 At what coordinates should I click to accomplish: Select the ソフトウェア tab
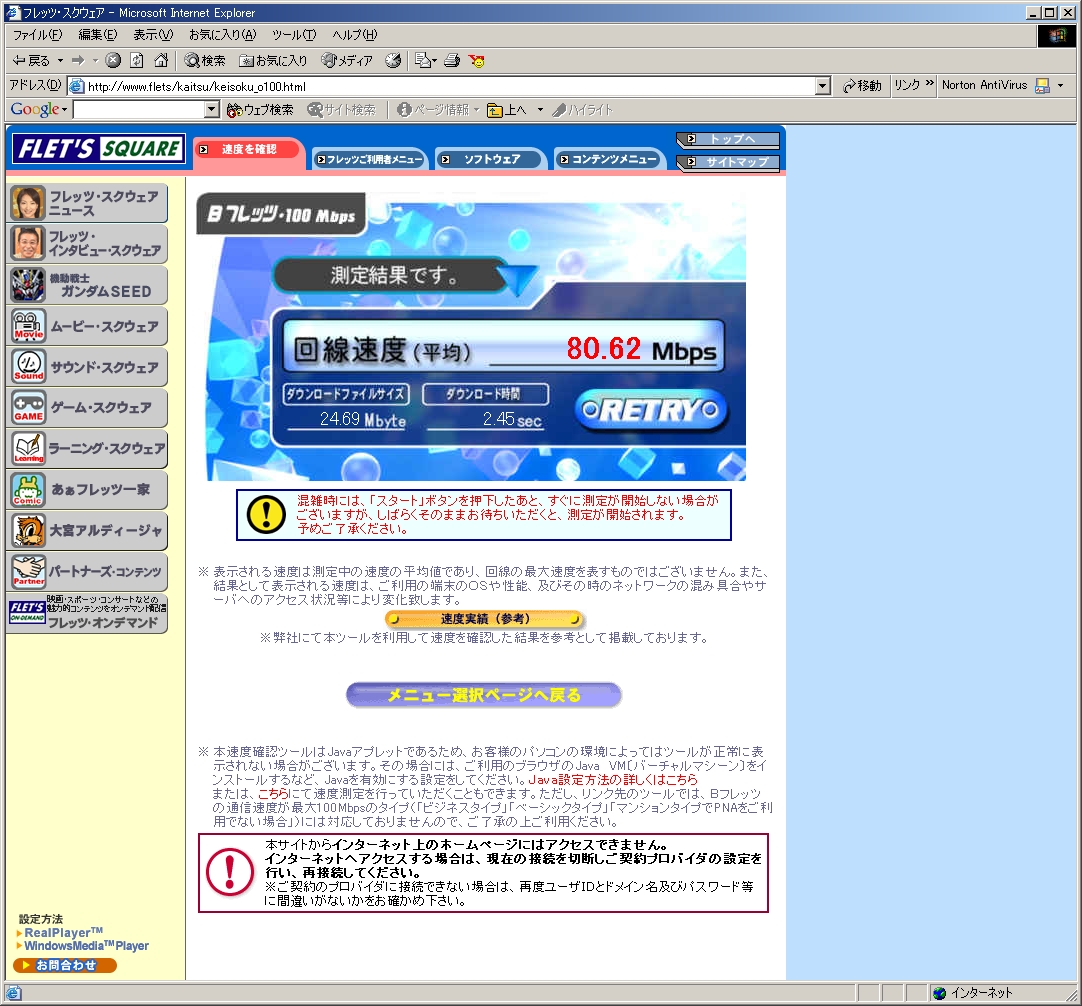pos(491,159)
